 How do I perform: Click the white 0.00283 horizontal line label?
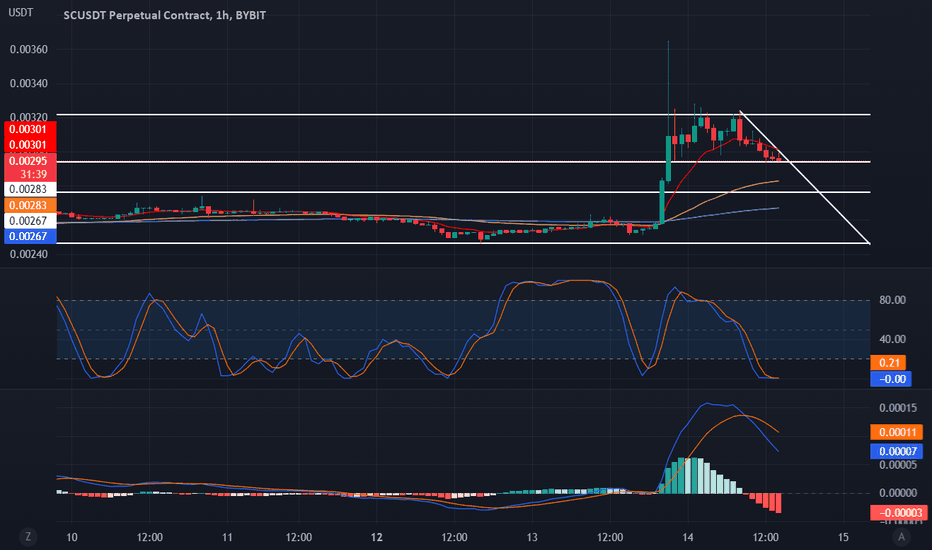pyautogui.click(x=30, y=189)
